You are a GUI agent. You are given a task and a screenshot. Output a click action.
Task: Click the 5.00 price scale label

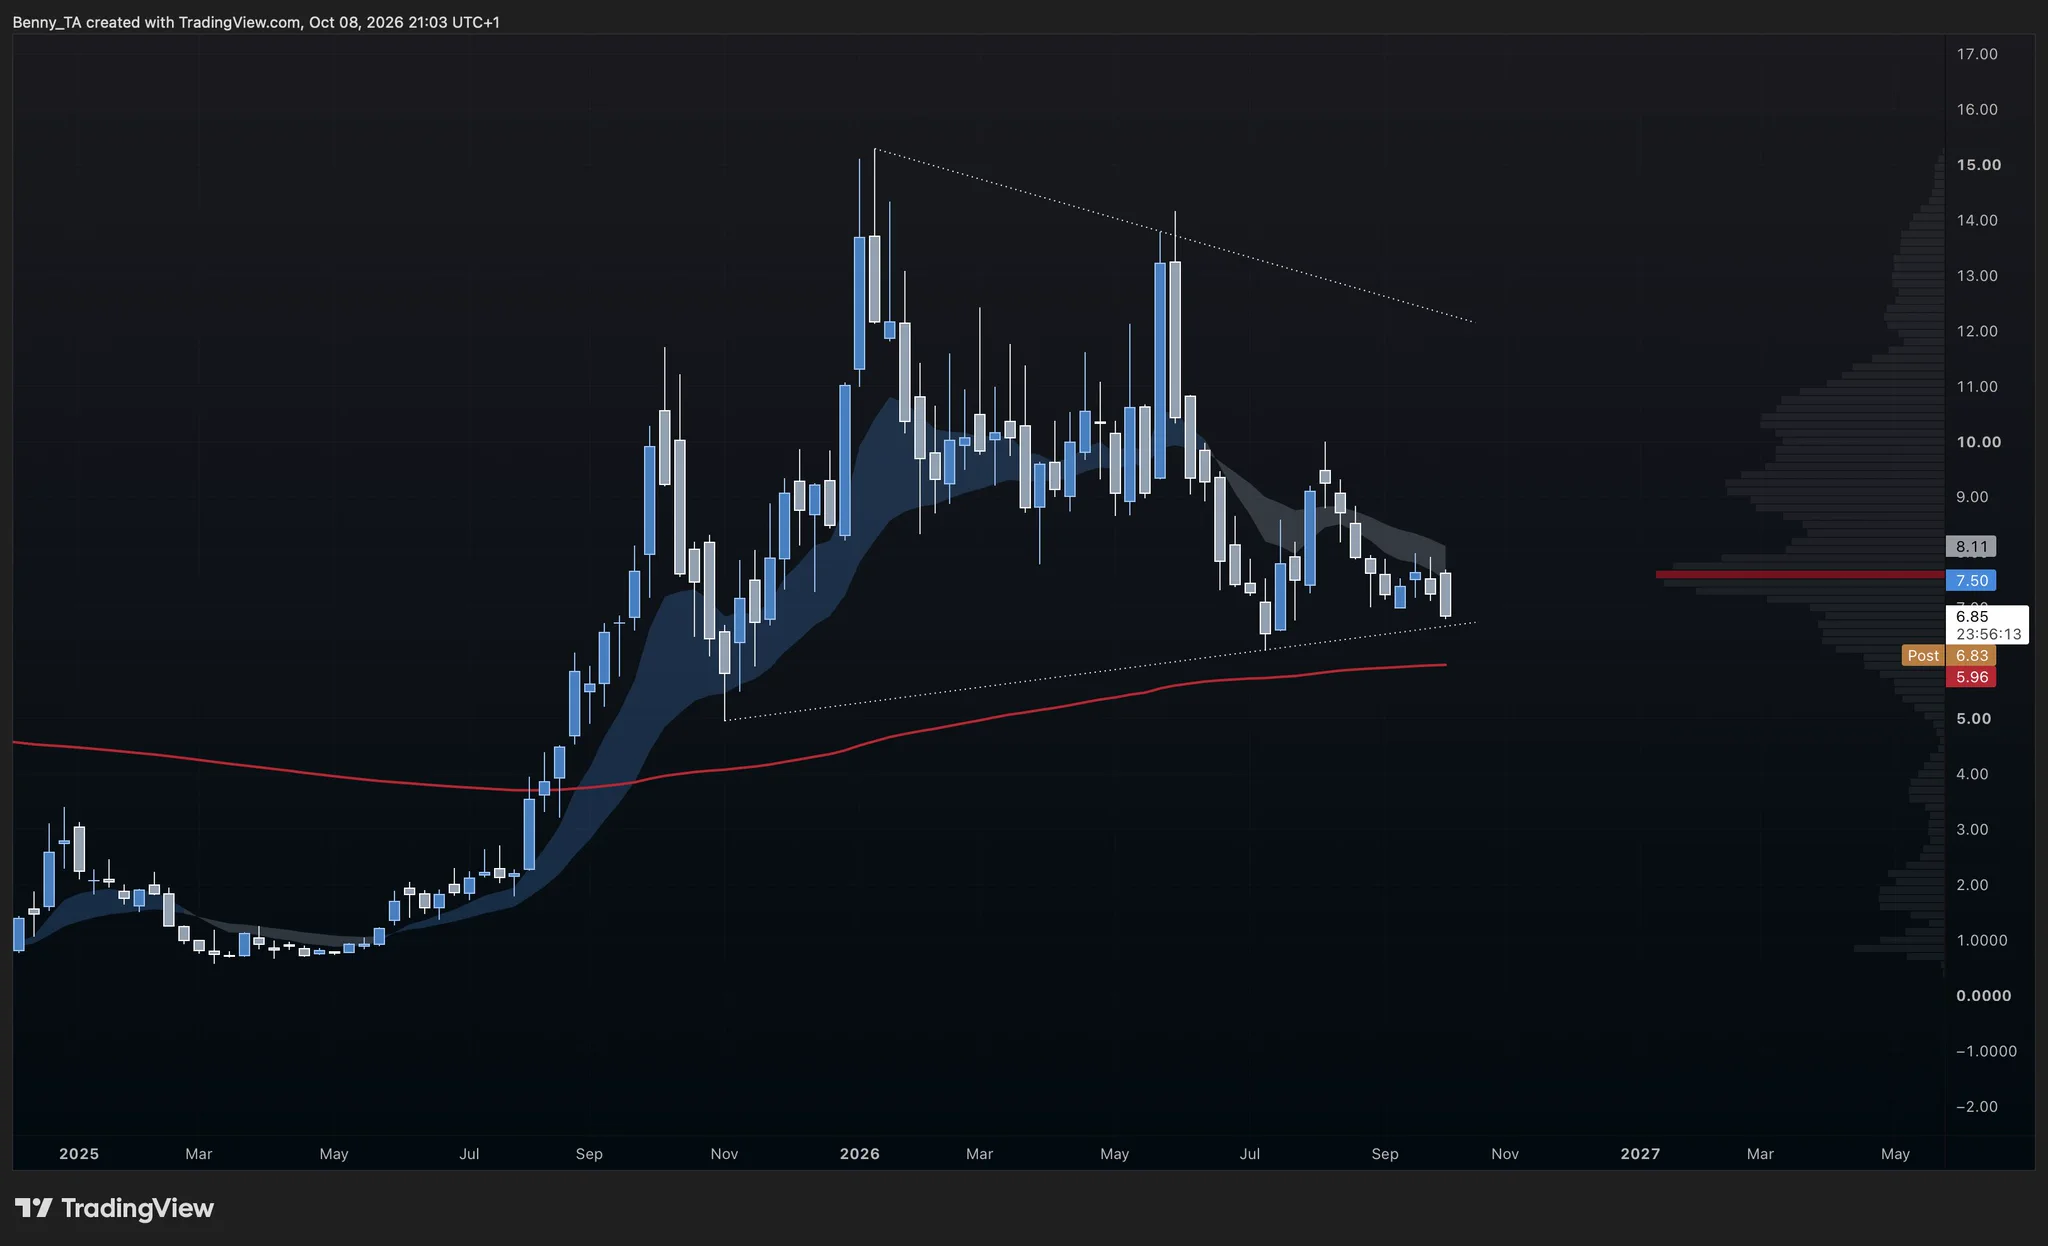(1974, 719)
